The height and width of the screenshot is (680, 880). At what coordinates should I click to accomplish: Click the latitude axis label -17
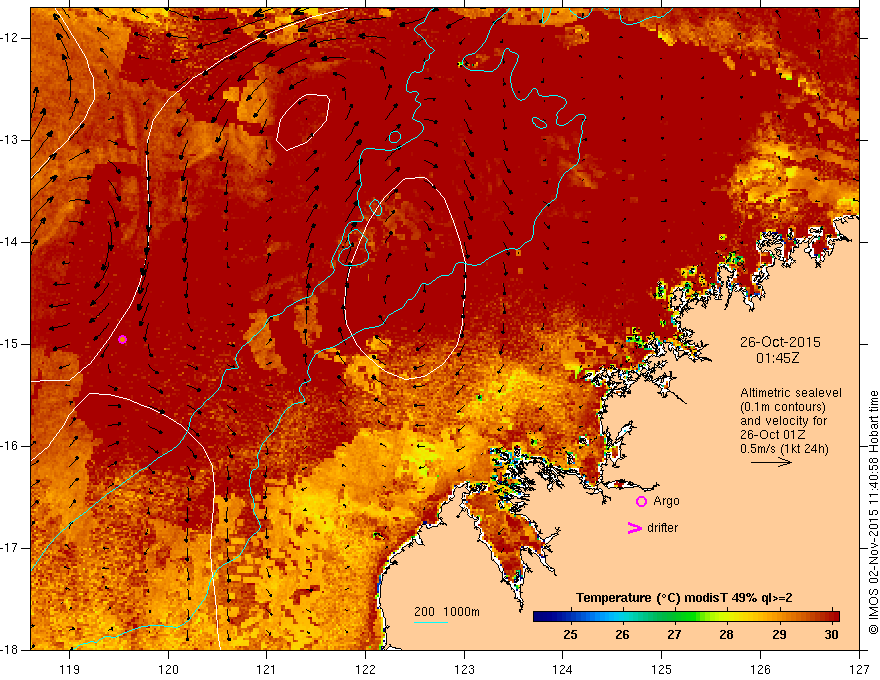click(x=10, y=548)
